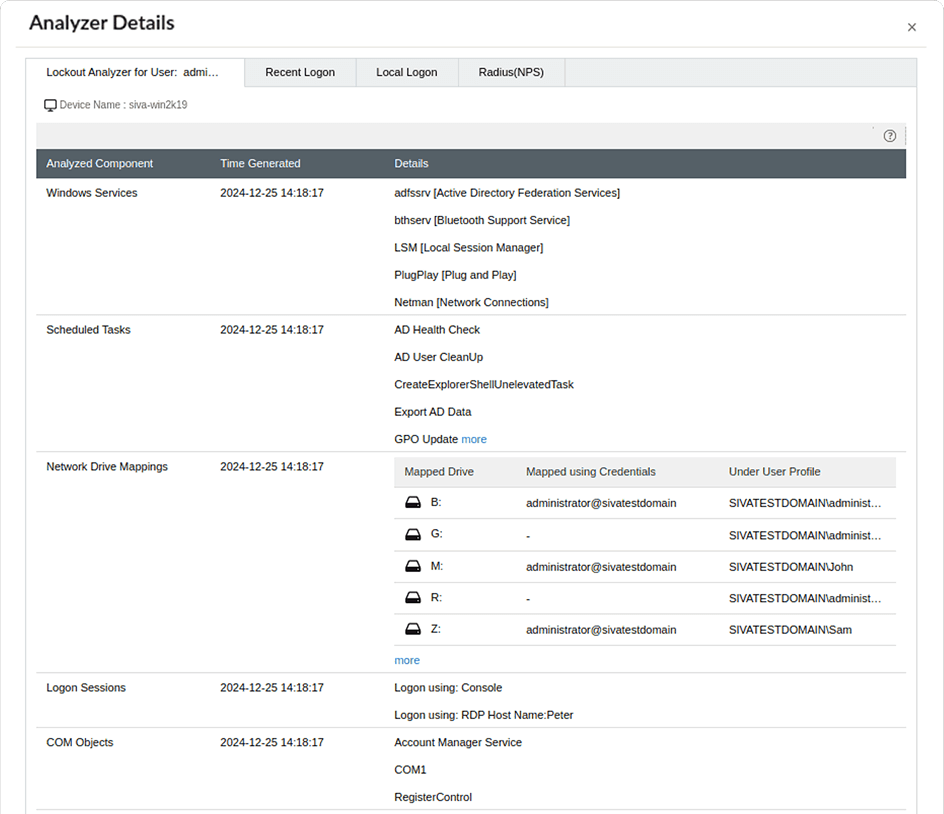944x814 pixels.
Task: Open the Local Logon tab
Action: pos(406,72)
